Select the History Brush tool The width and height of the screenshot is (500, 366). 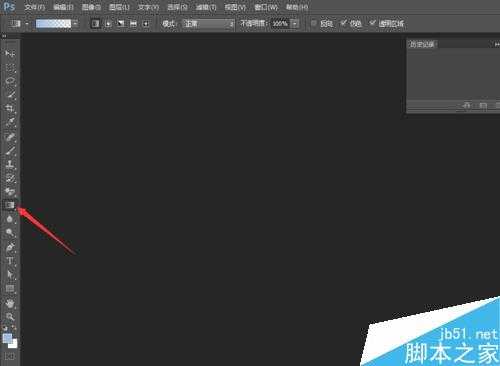pos(10,178)
